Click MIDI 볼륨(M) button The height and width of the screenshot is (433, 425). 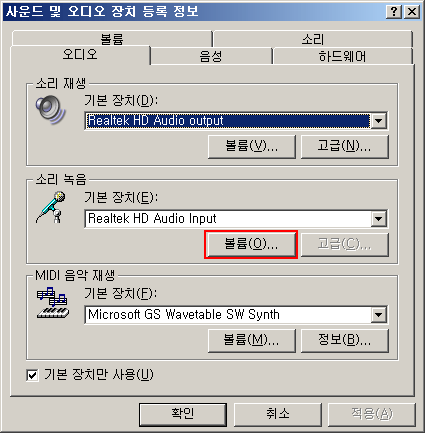tap(252, 340)
